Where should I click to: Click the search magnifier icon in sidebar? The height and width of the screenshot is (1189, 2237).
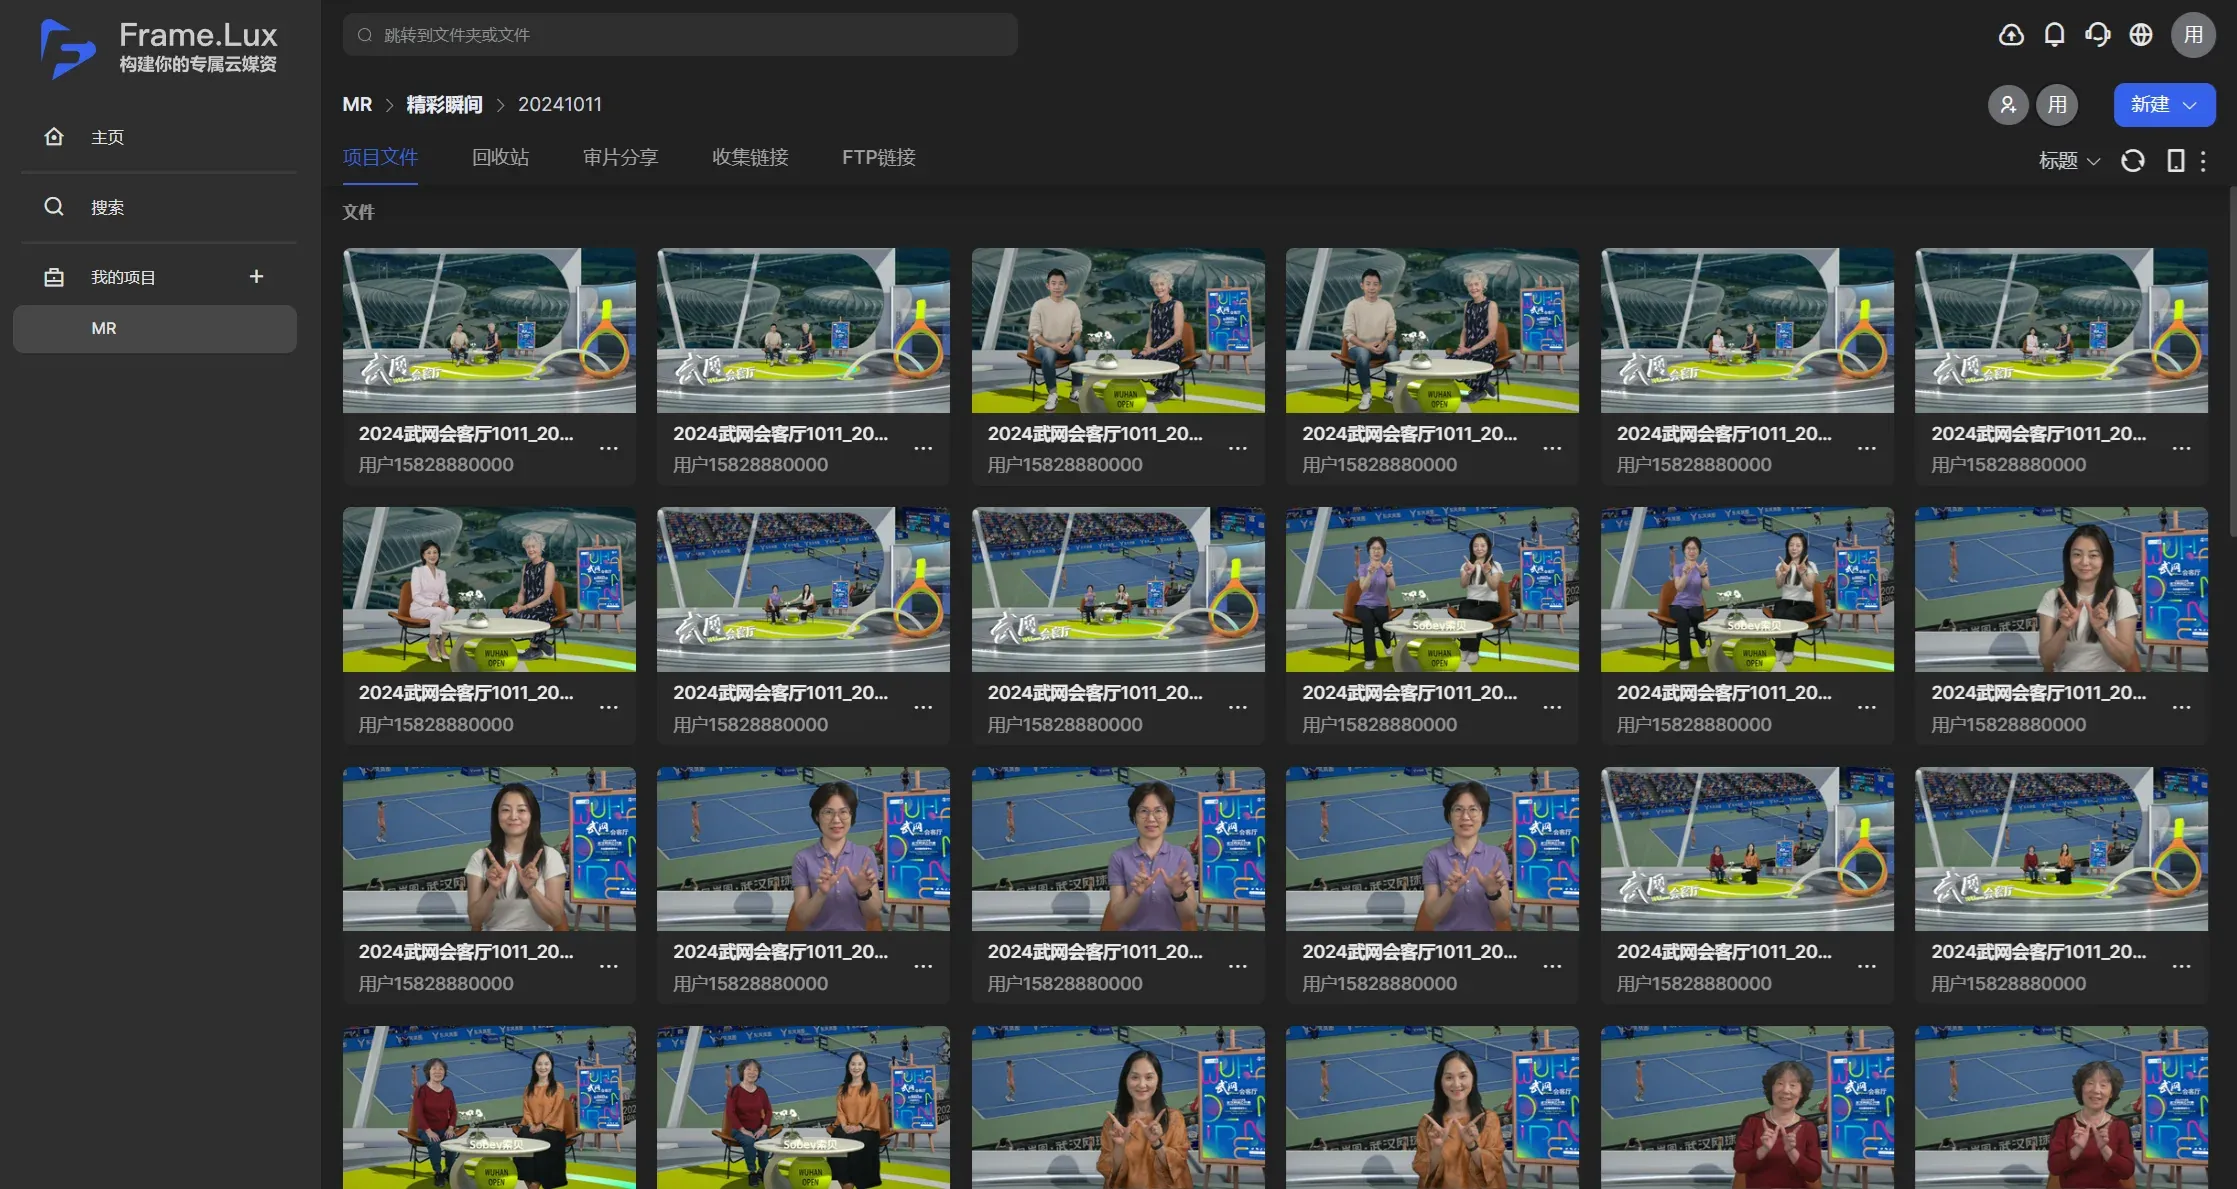(54, 207)
